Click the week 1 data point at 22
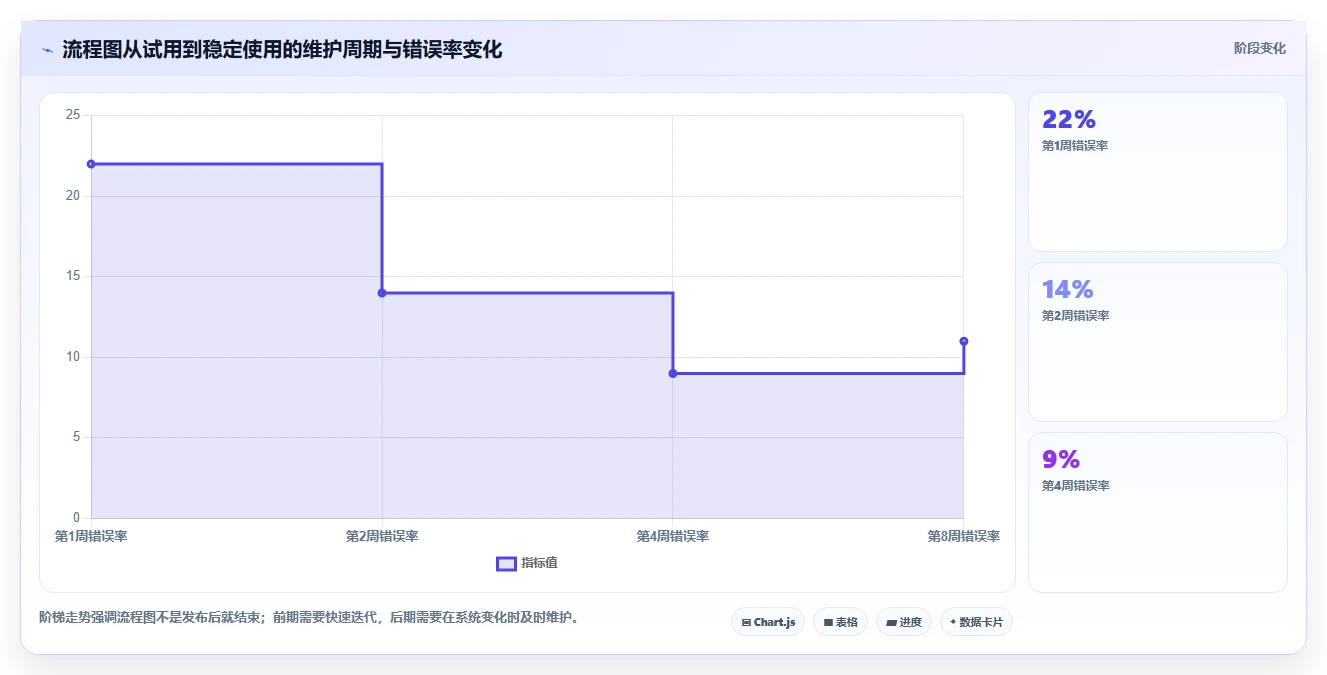 91,164
